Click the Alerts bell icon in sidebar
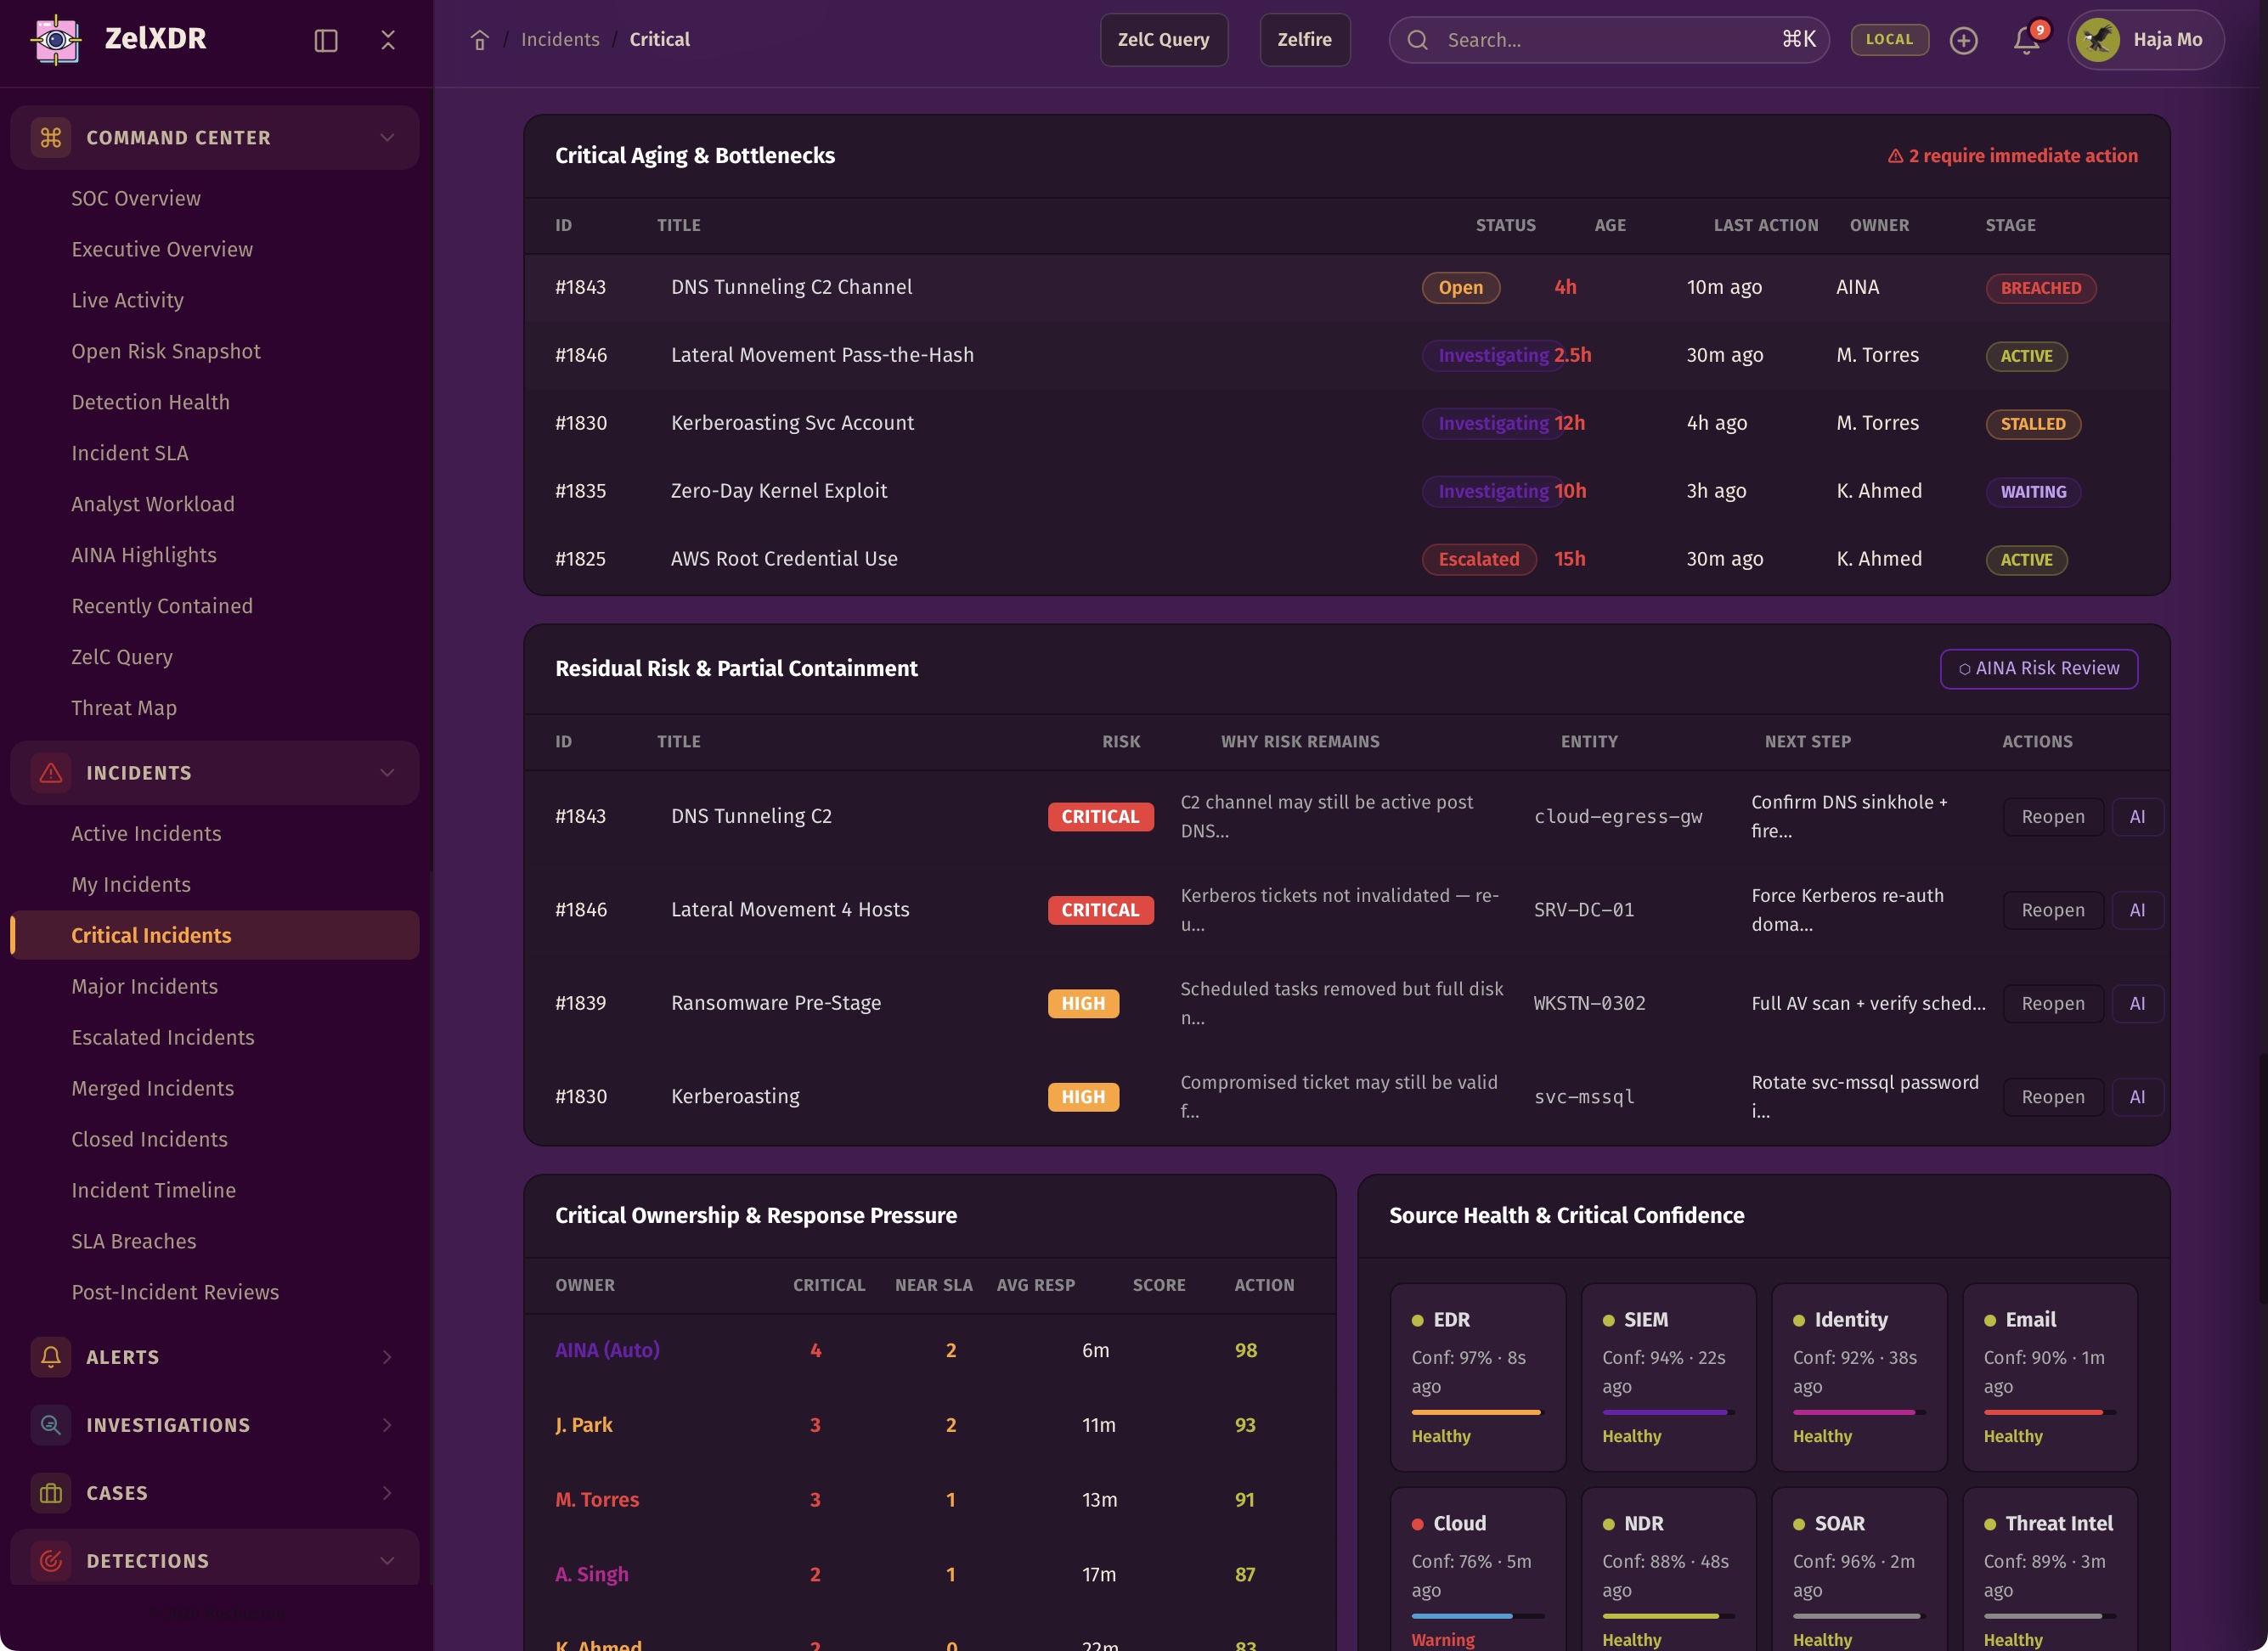 pos(51,1357)
